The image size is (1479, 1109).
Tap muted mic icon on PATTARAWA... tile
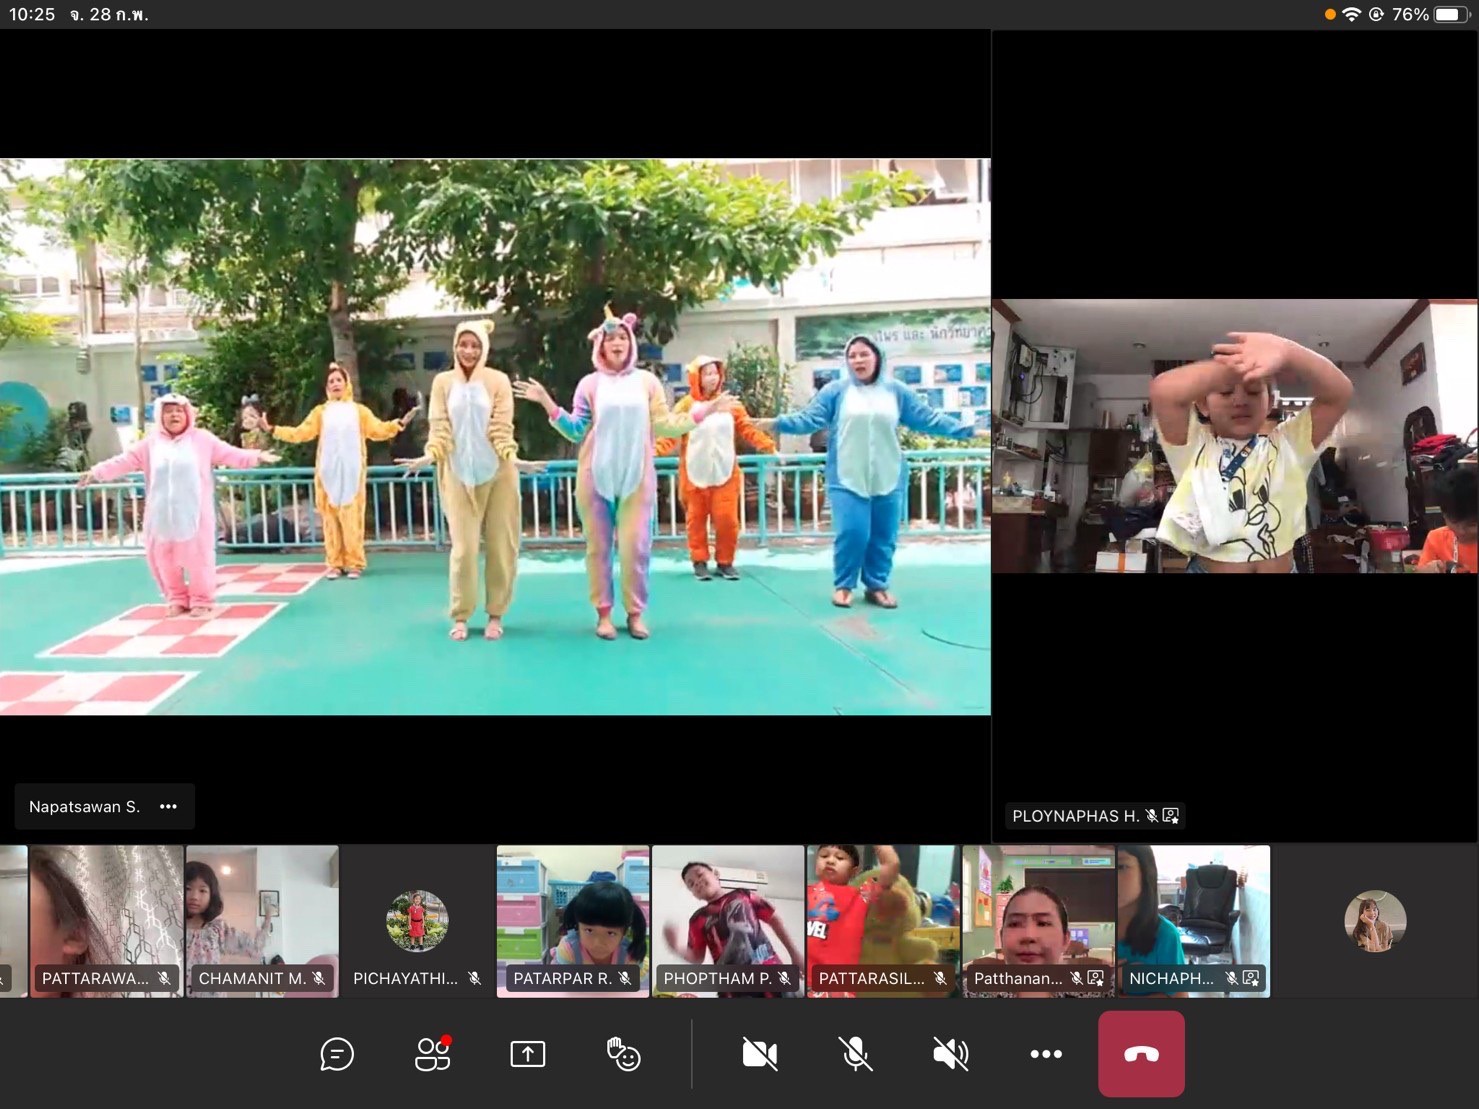click(163, 978)
